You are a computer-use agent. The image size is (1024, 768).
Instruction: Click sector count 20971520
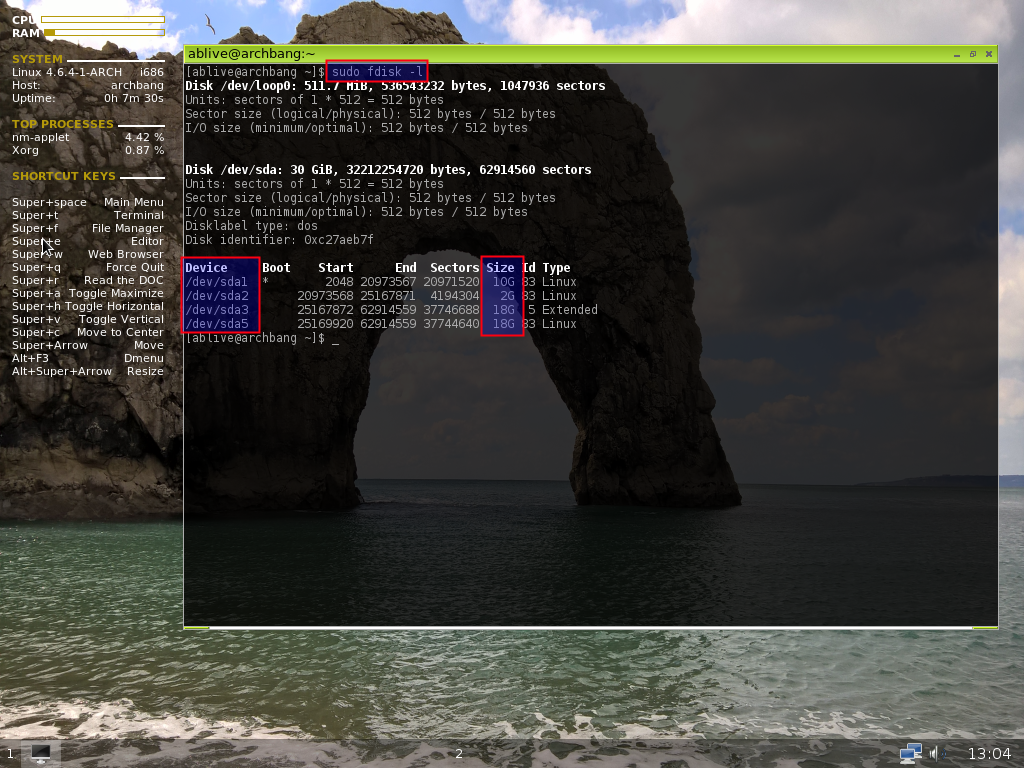click(451, 282)
